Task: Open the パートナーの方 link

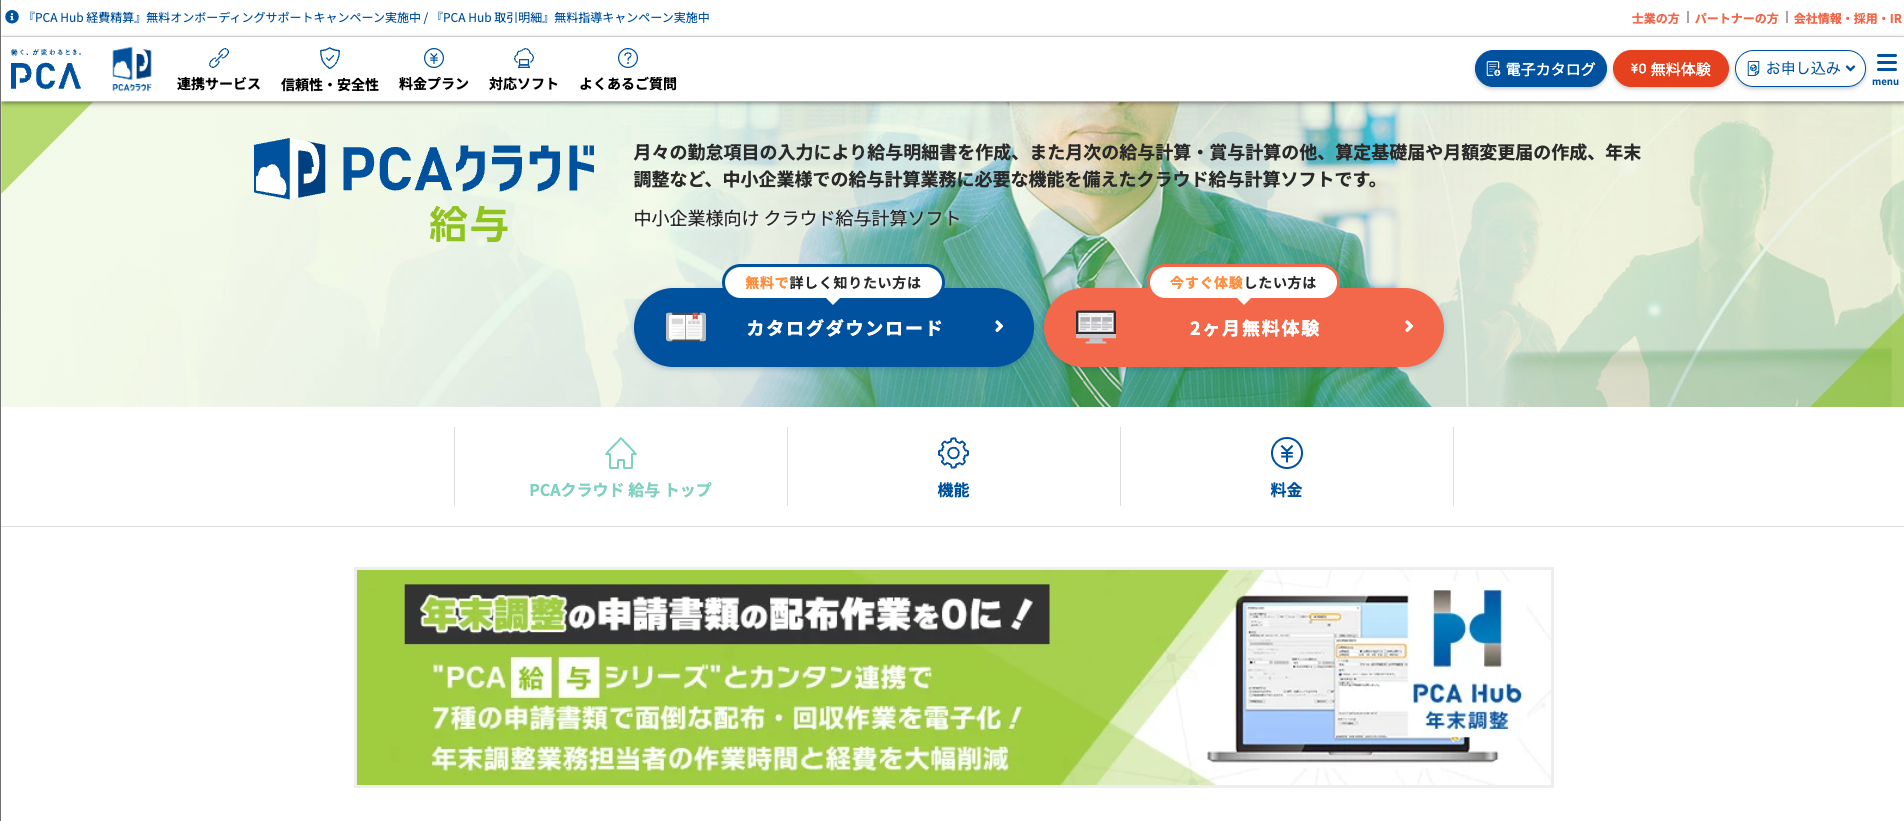Action: (x=1736, y=18)
